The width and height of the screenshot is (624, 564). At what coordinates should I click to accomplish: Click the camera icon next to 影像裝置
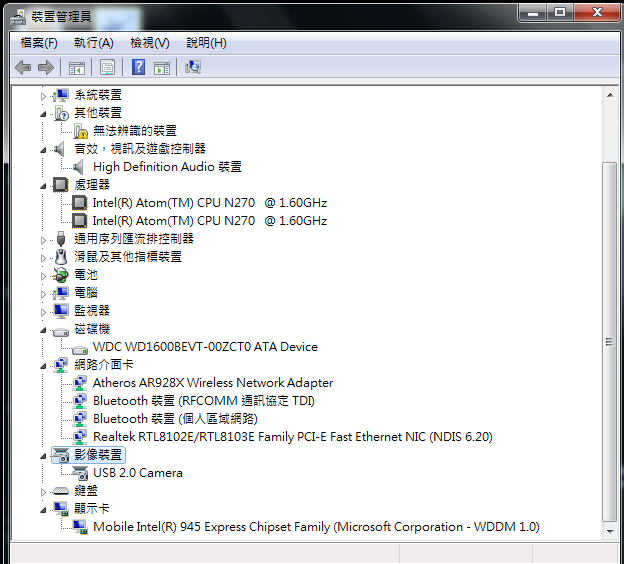click(x=61, y=455)
